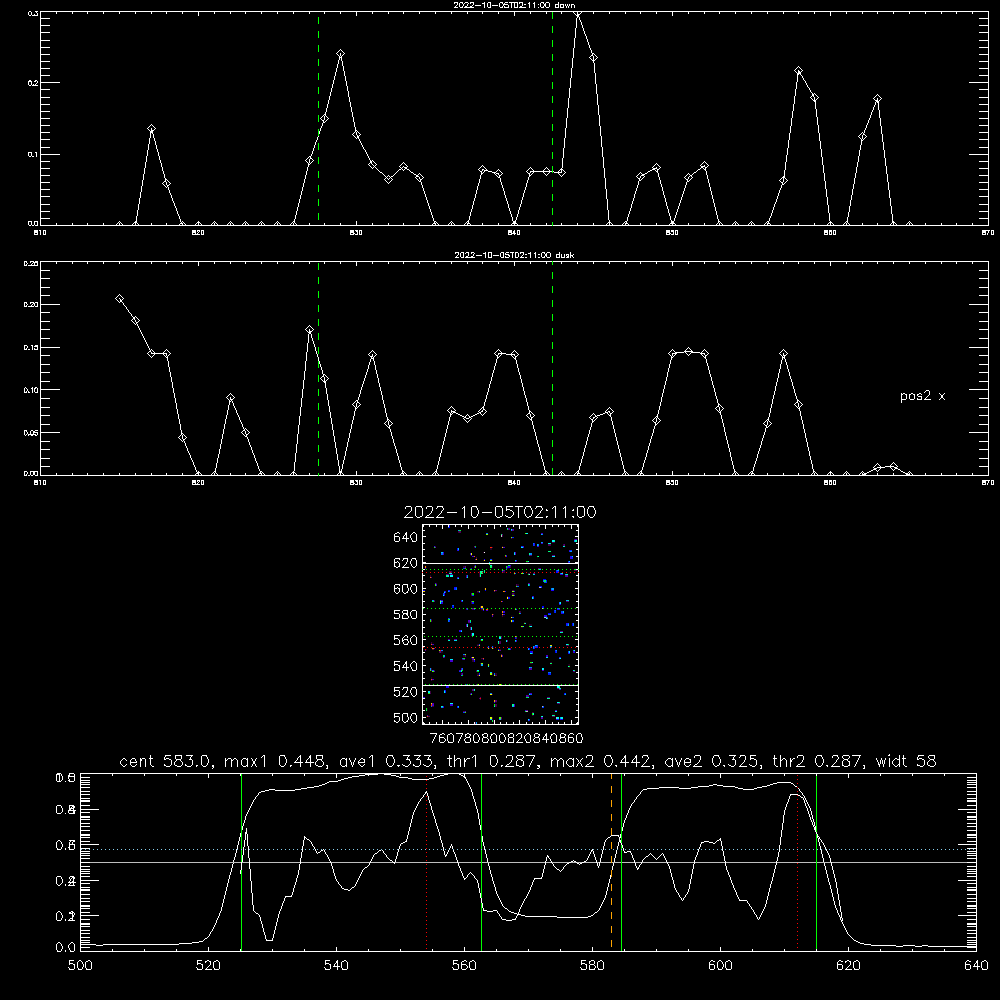Click the first diamond marker at 815 in dusk plot

pyautogui.click(x=119, y=298)
